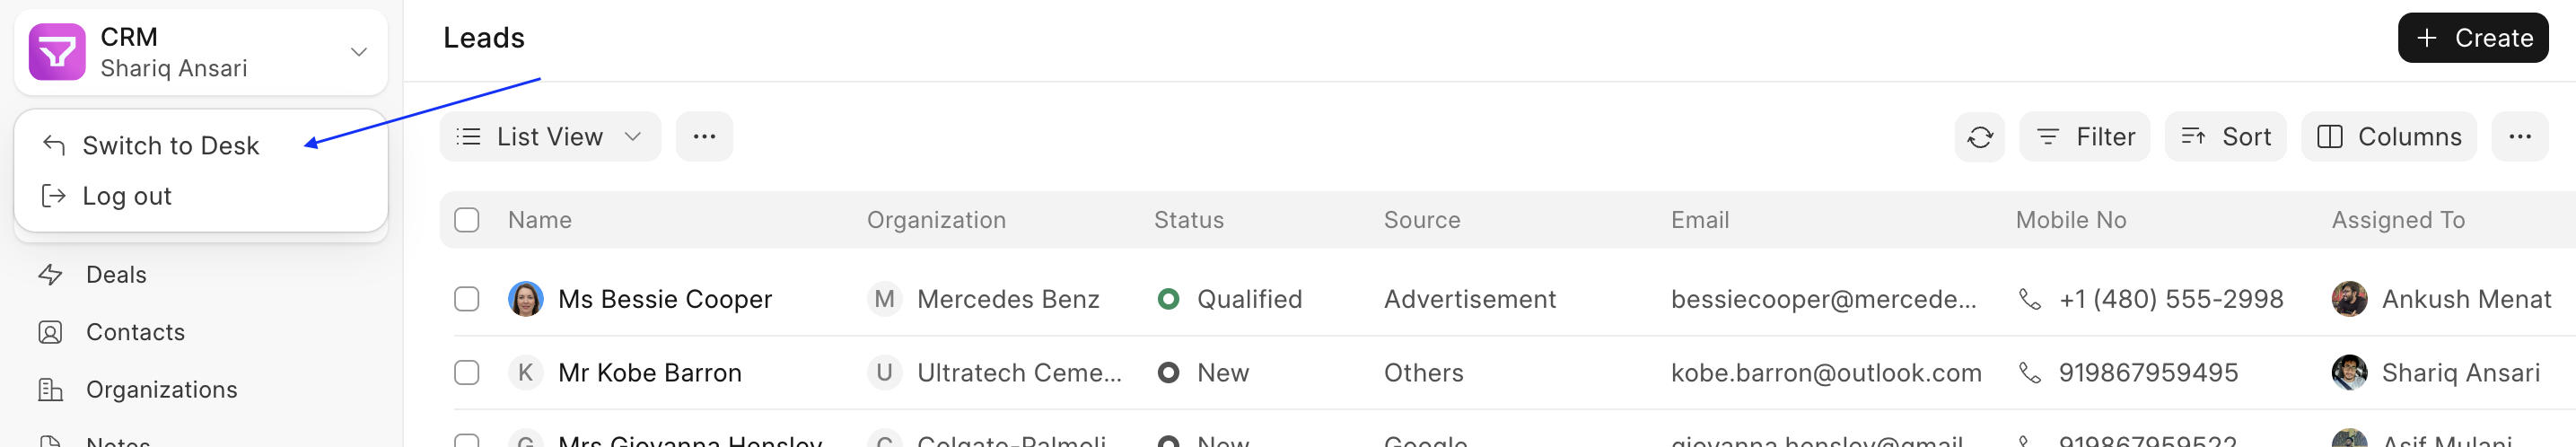The height and width of the screenshot is (447, 2576).
Task: Tick the select-all checkbox in table header
Action: click(467, 220)
